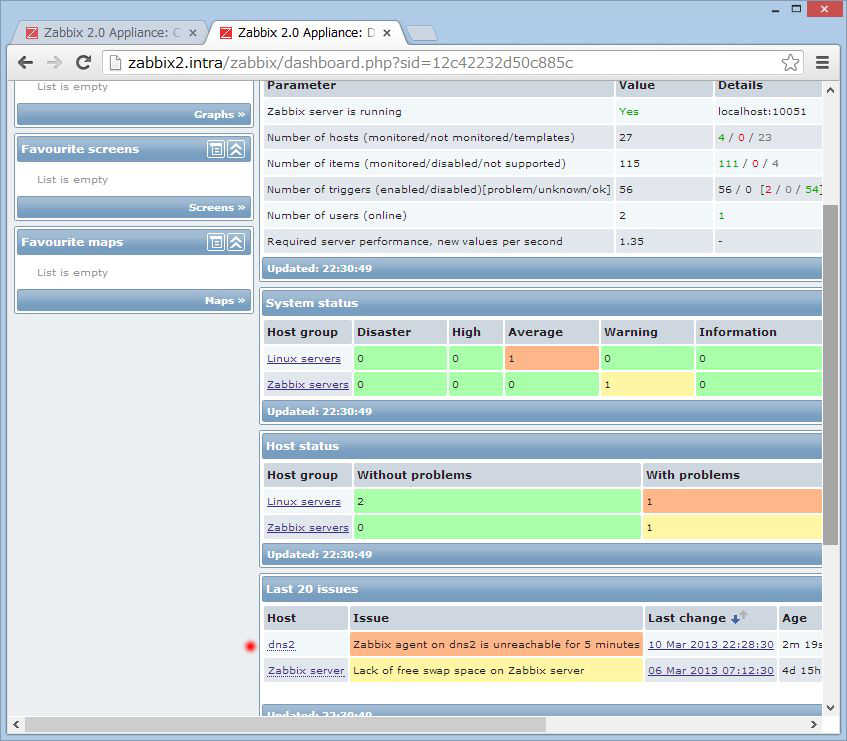Click the vertical scrollbar down arrow
Viewport: 847px width, 741px height.
(830, 708)
